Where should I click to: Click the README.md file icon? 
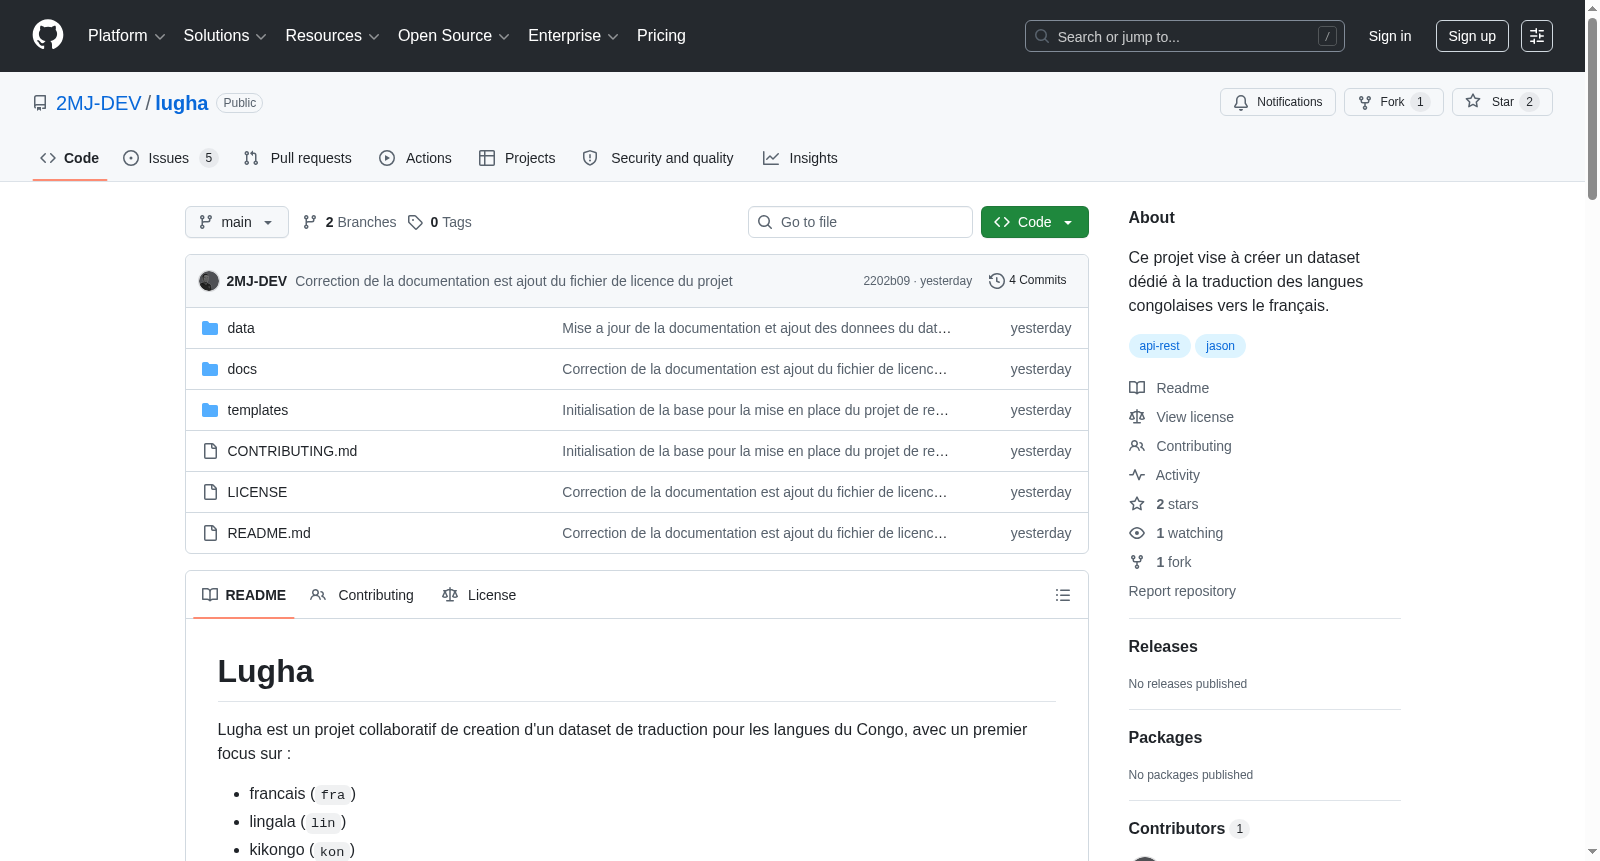[x=210, y=533]
